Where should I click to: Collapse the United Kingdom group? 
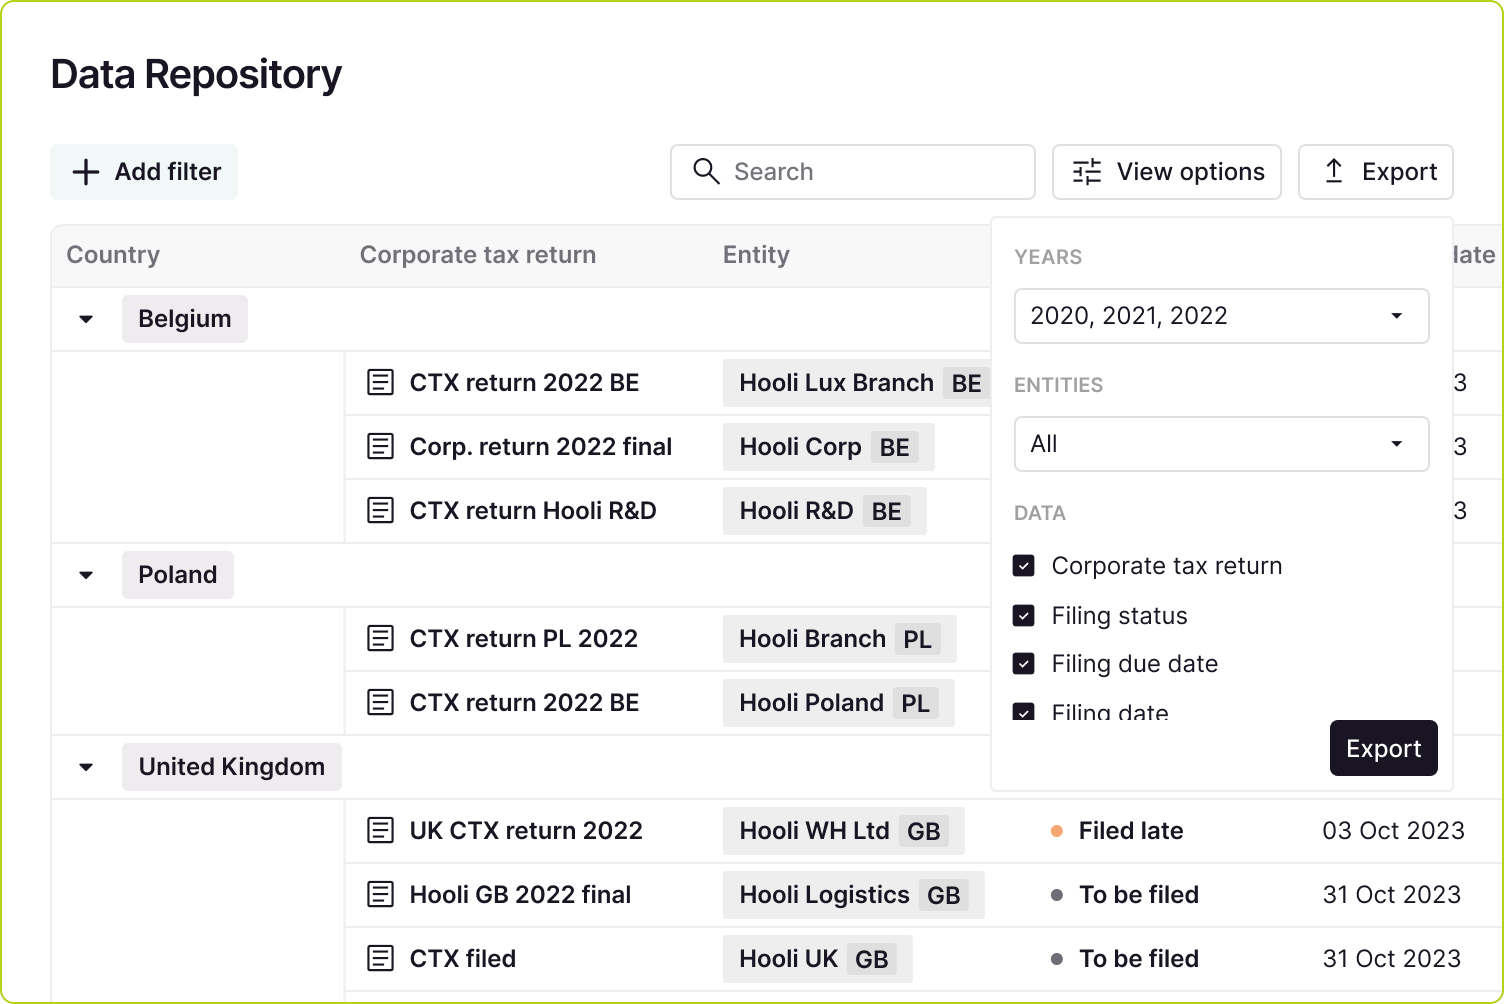click(x=85, y=767)
